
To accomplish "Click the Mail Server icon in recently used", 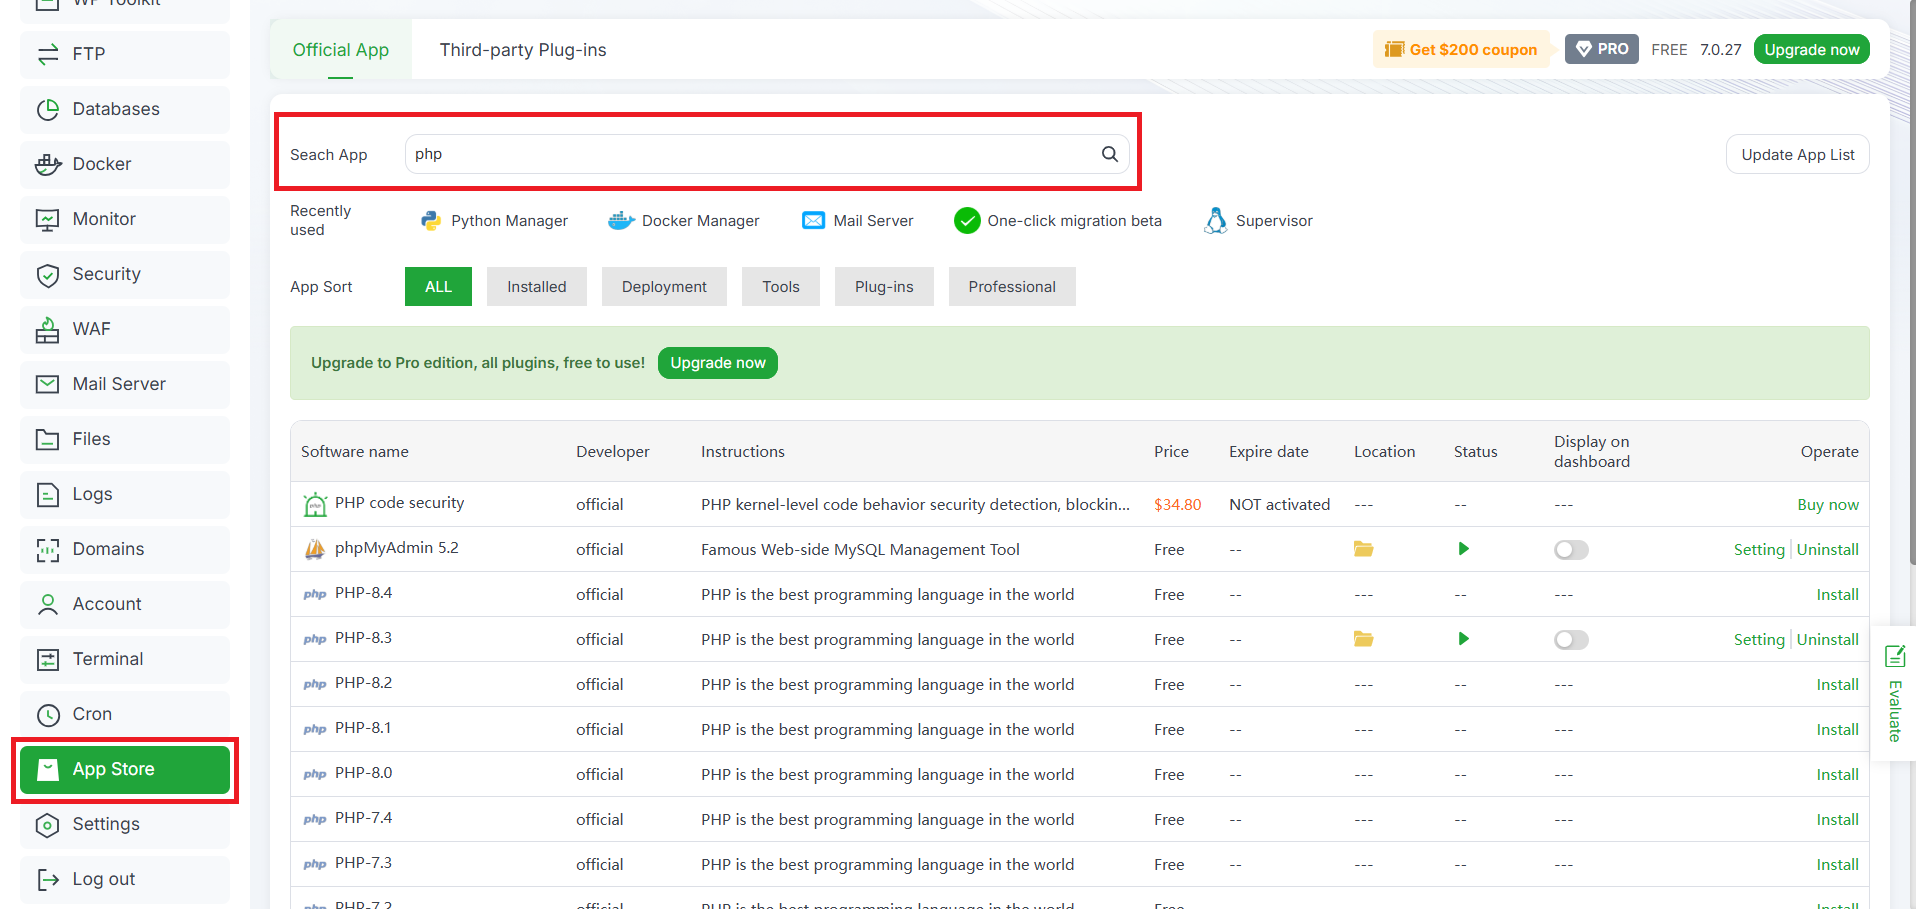I will coord(814,220).
